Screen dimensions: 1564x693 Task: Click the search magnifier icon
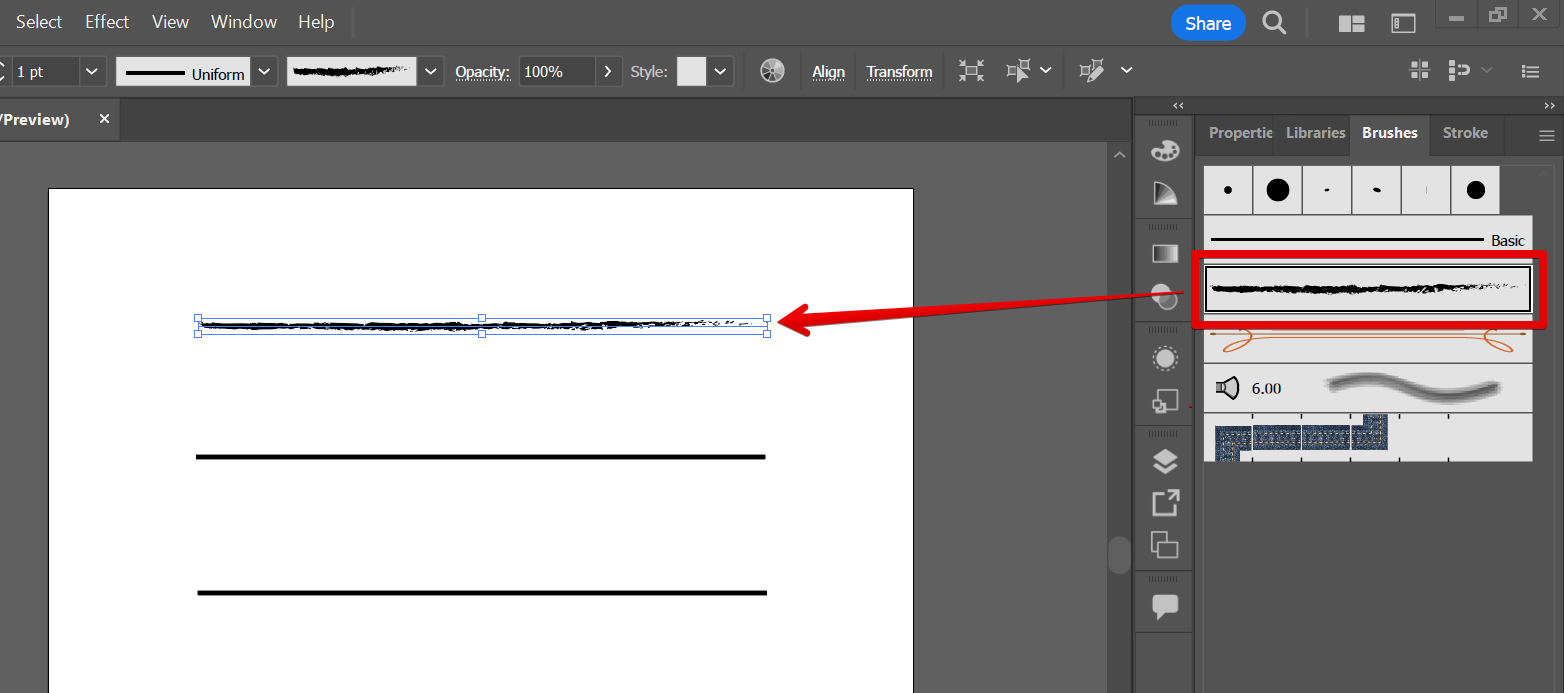[1274, 23]
